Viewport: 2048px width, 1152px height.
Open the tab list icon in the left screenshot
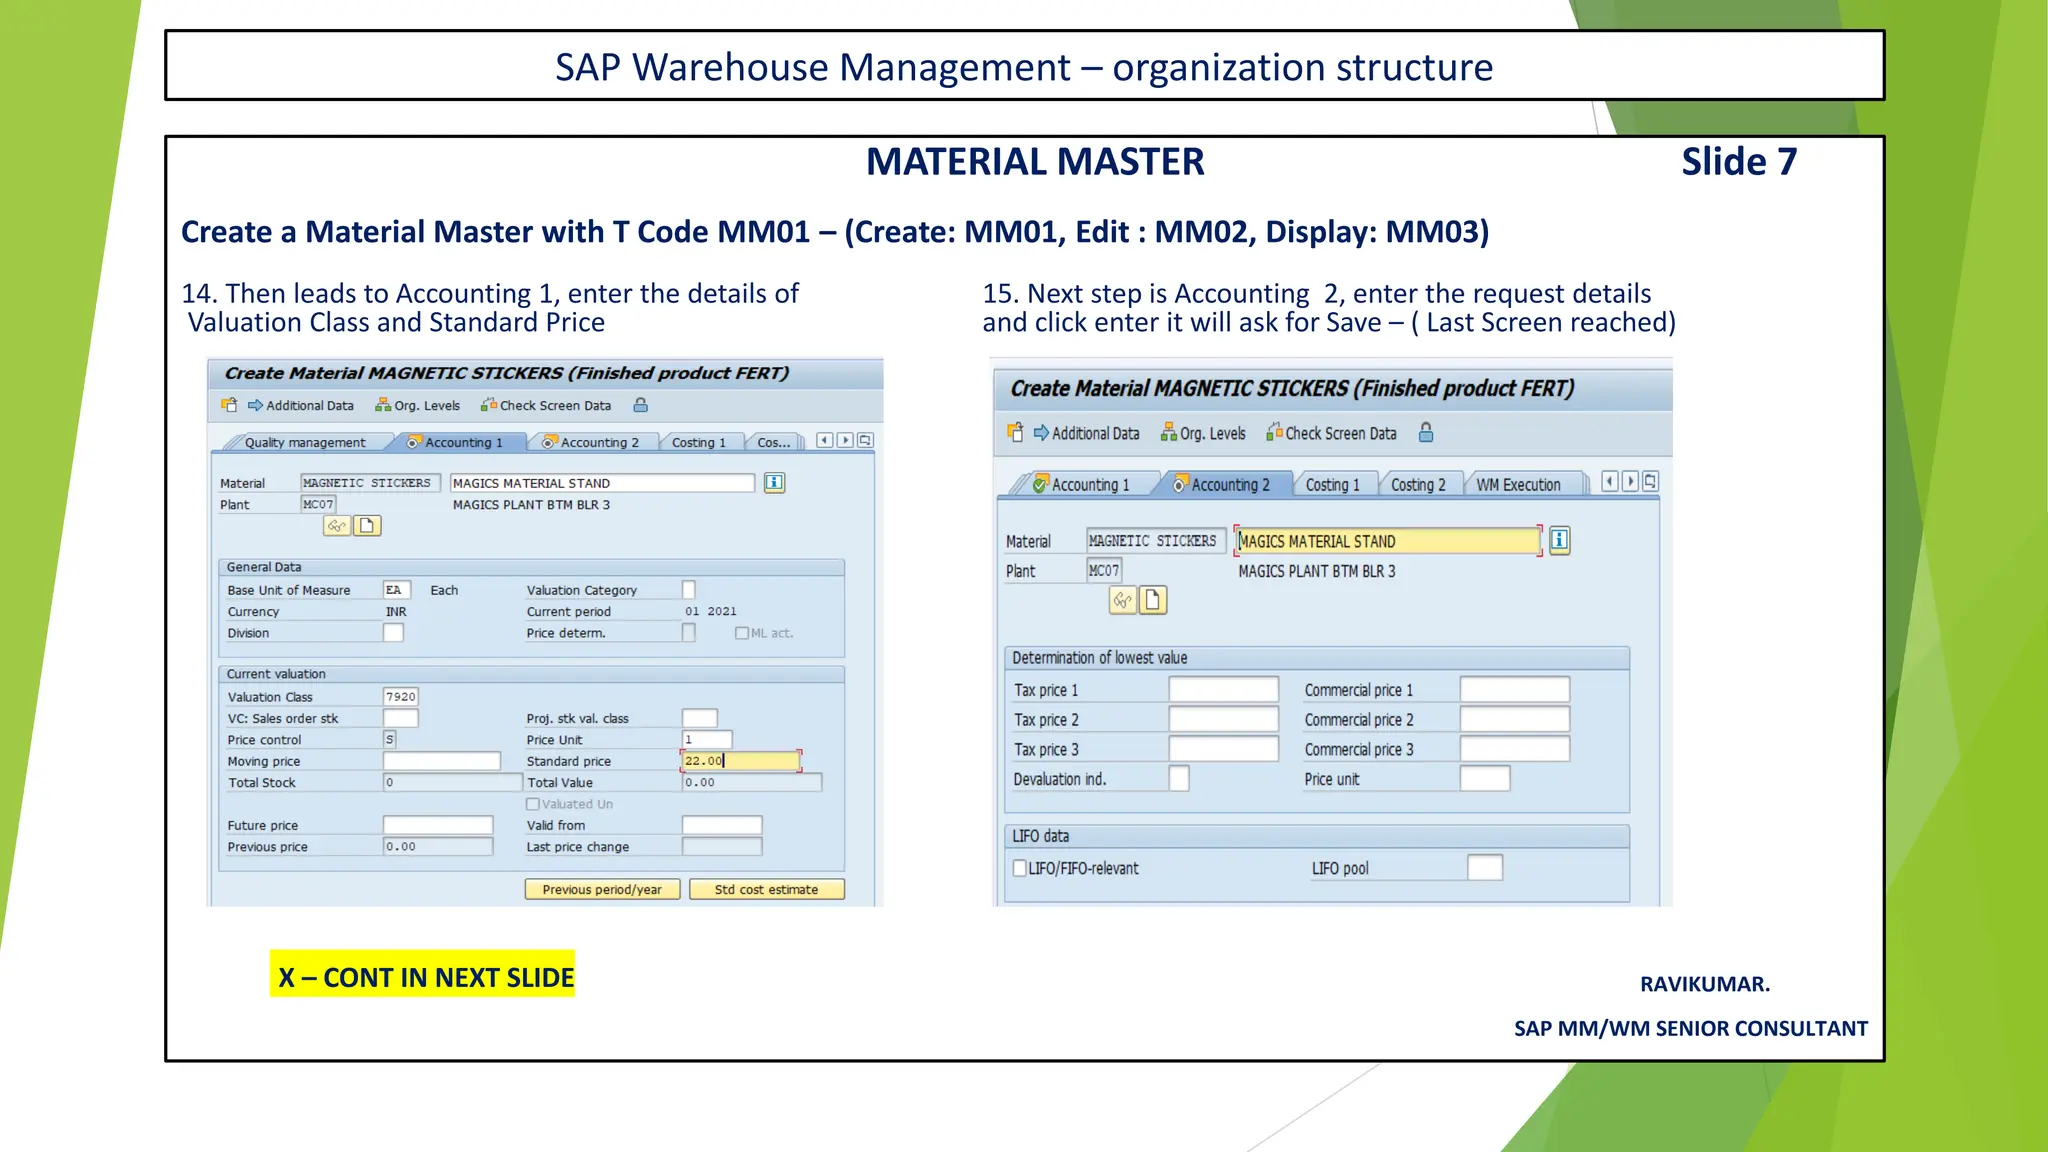coord(865,440)
